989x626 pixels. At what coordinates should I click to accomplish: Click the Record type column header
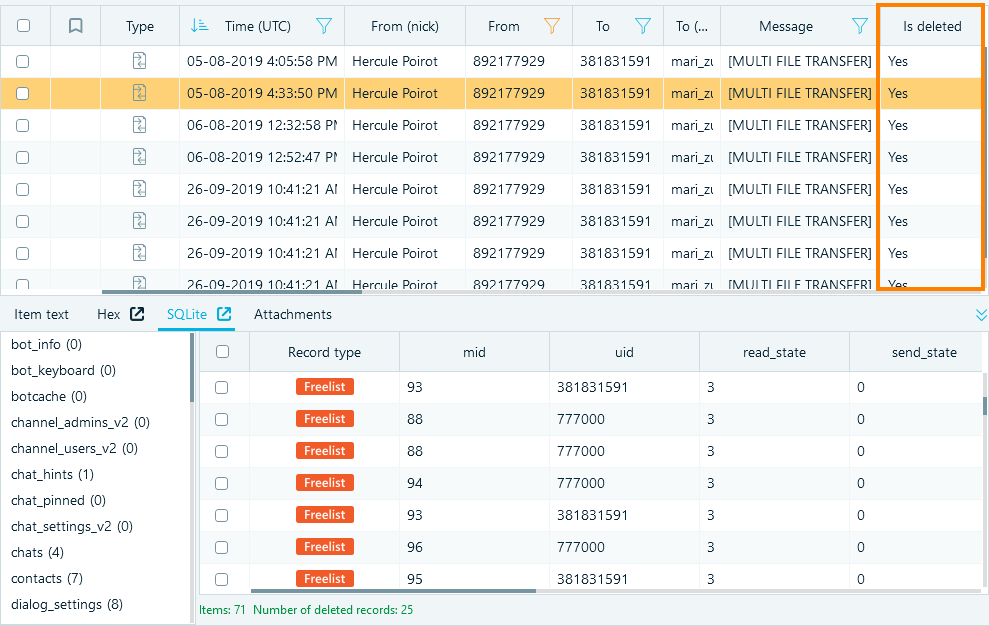point(324,352)
